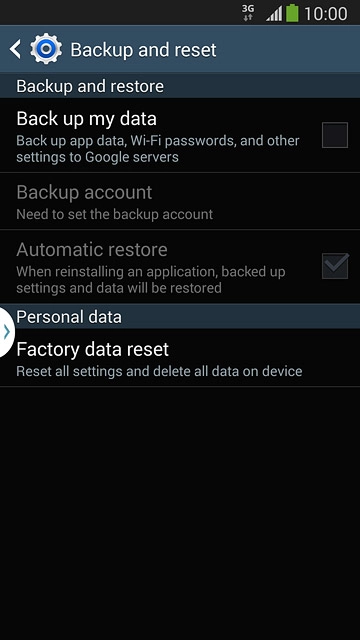The image size is (360, 640).
Task: Tap the Settings gear icon
Action: click(x=46, y=49)
